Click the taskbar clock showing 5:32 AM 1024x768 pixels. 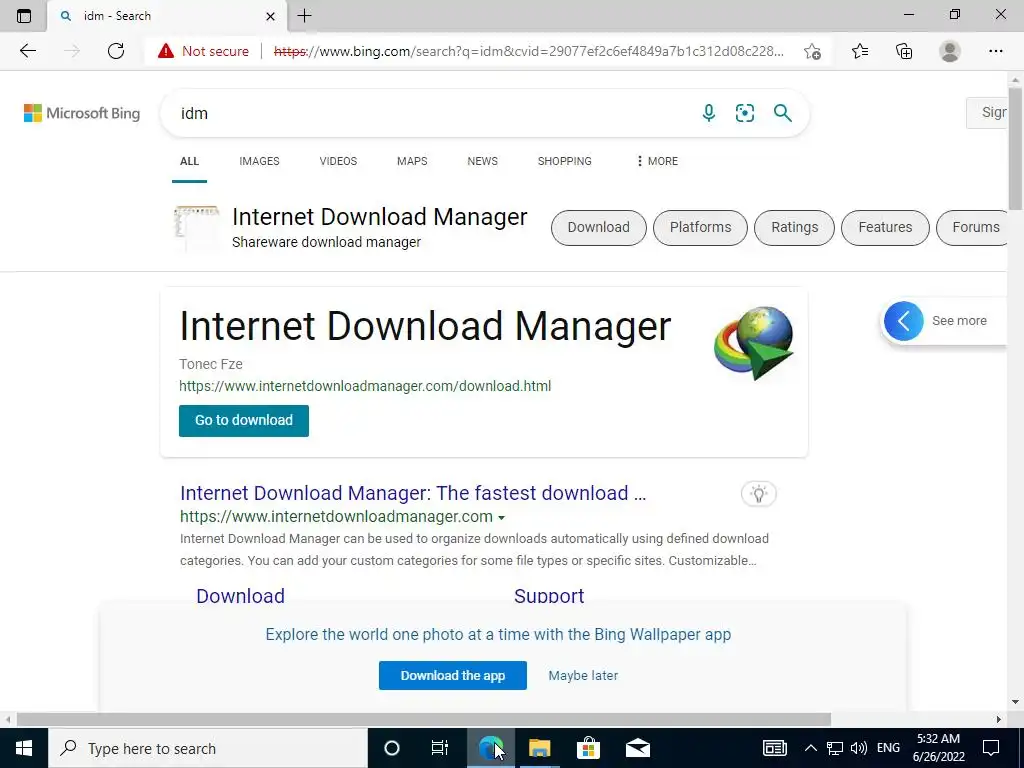pos(938,748)
